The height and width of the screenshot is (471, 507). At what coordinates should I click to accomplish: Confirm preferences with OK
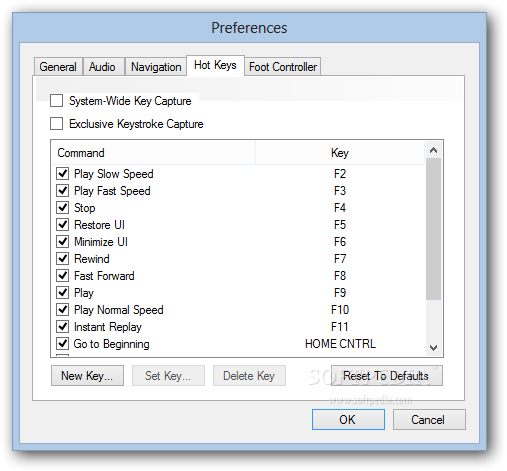[x=348, y=420]
